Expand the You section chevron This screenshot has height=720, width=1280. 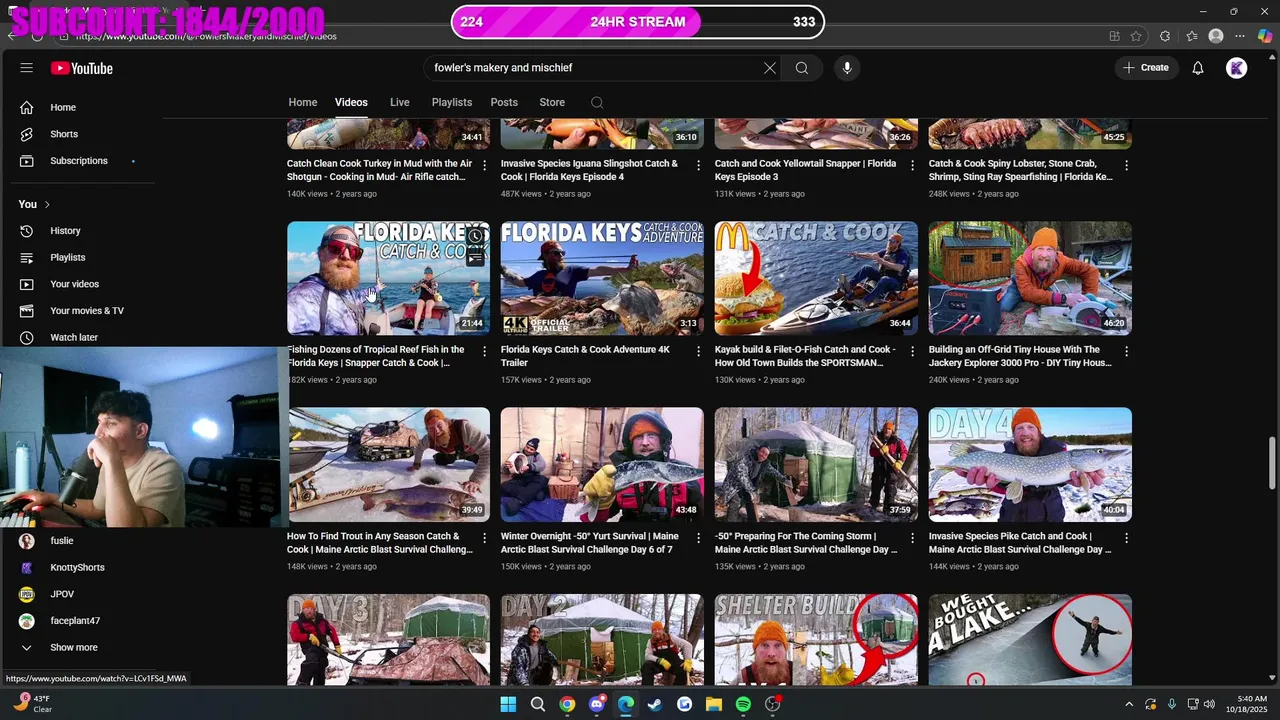[x=46, y=204]
